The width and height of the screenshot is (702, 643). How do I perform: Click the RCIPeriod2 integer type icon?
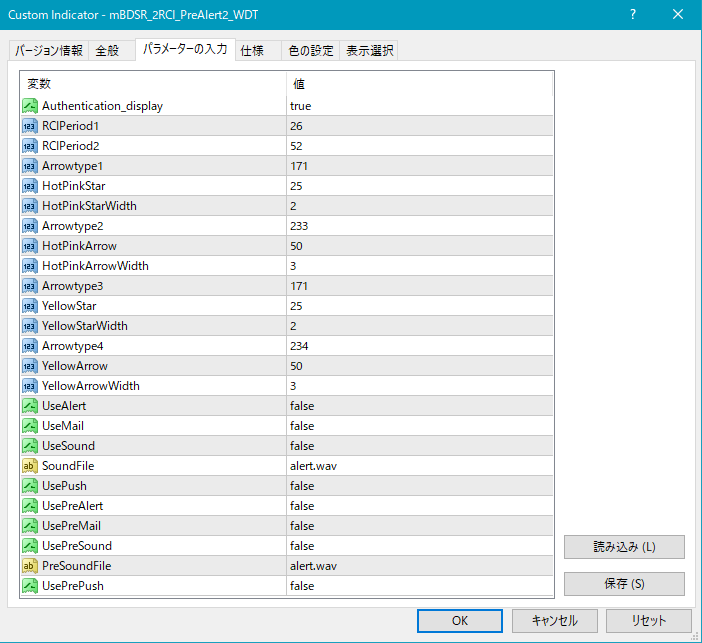(30, 146)
